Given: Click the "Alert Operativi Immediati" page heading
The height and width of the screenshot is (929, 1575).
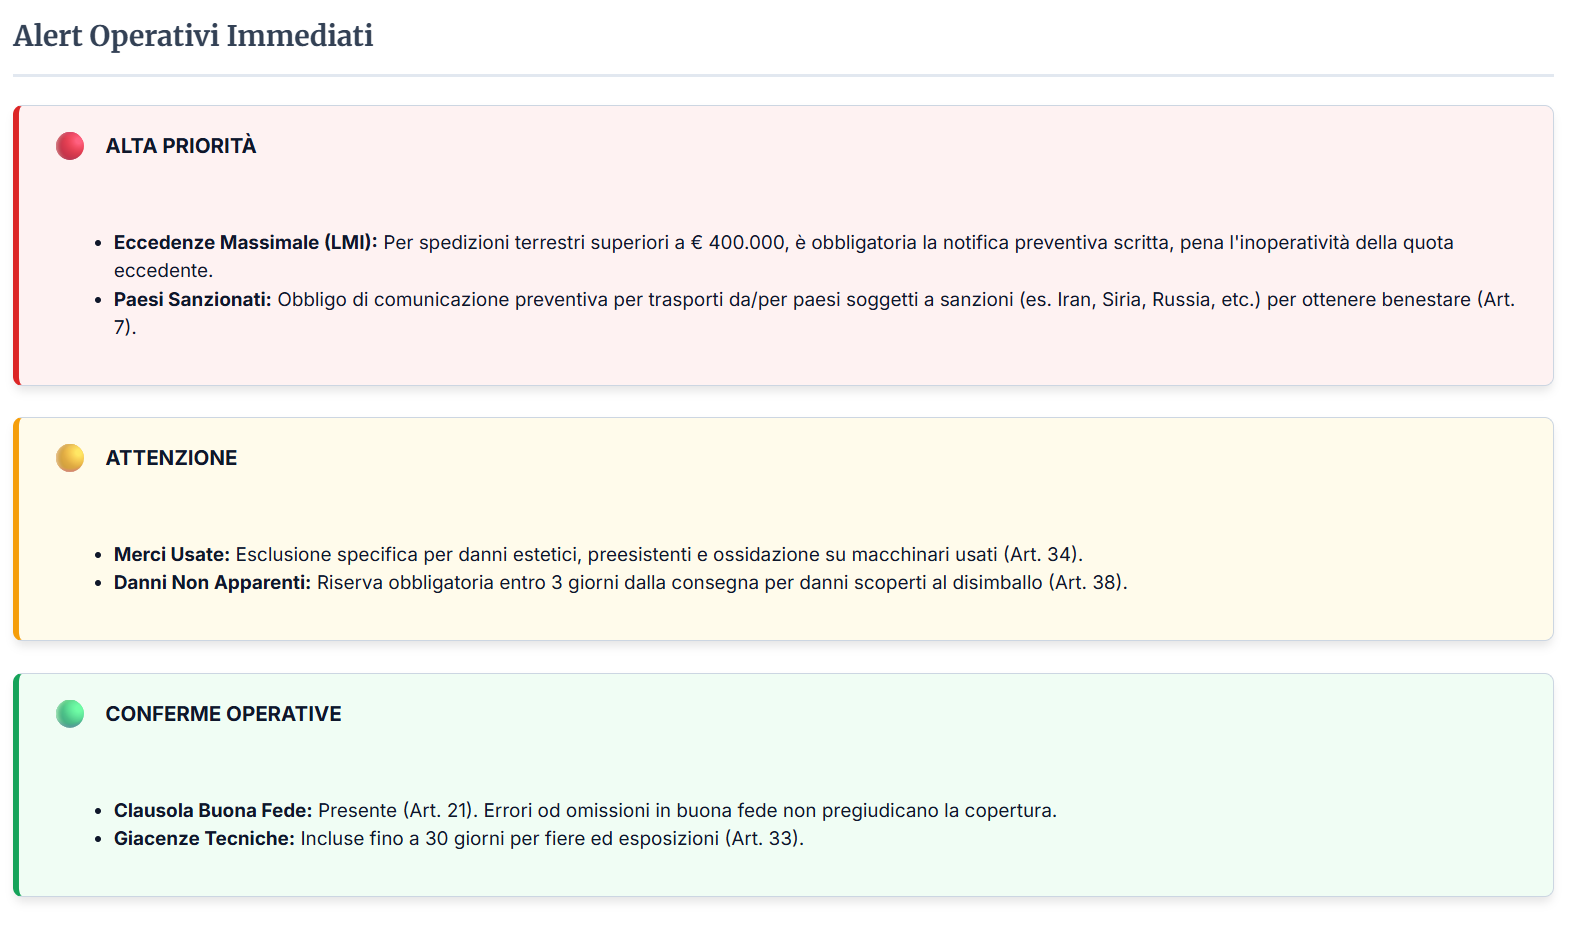Looking at the screenshot, I should coord(193,36).
